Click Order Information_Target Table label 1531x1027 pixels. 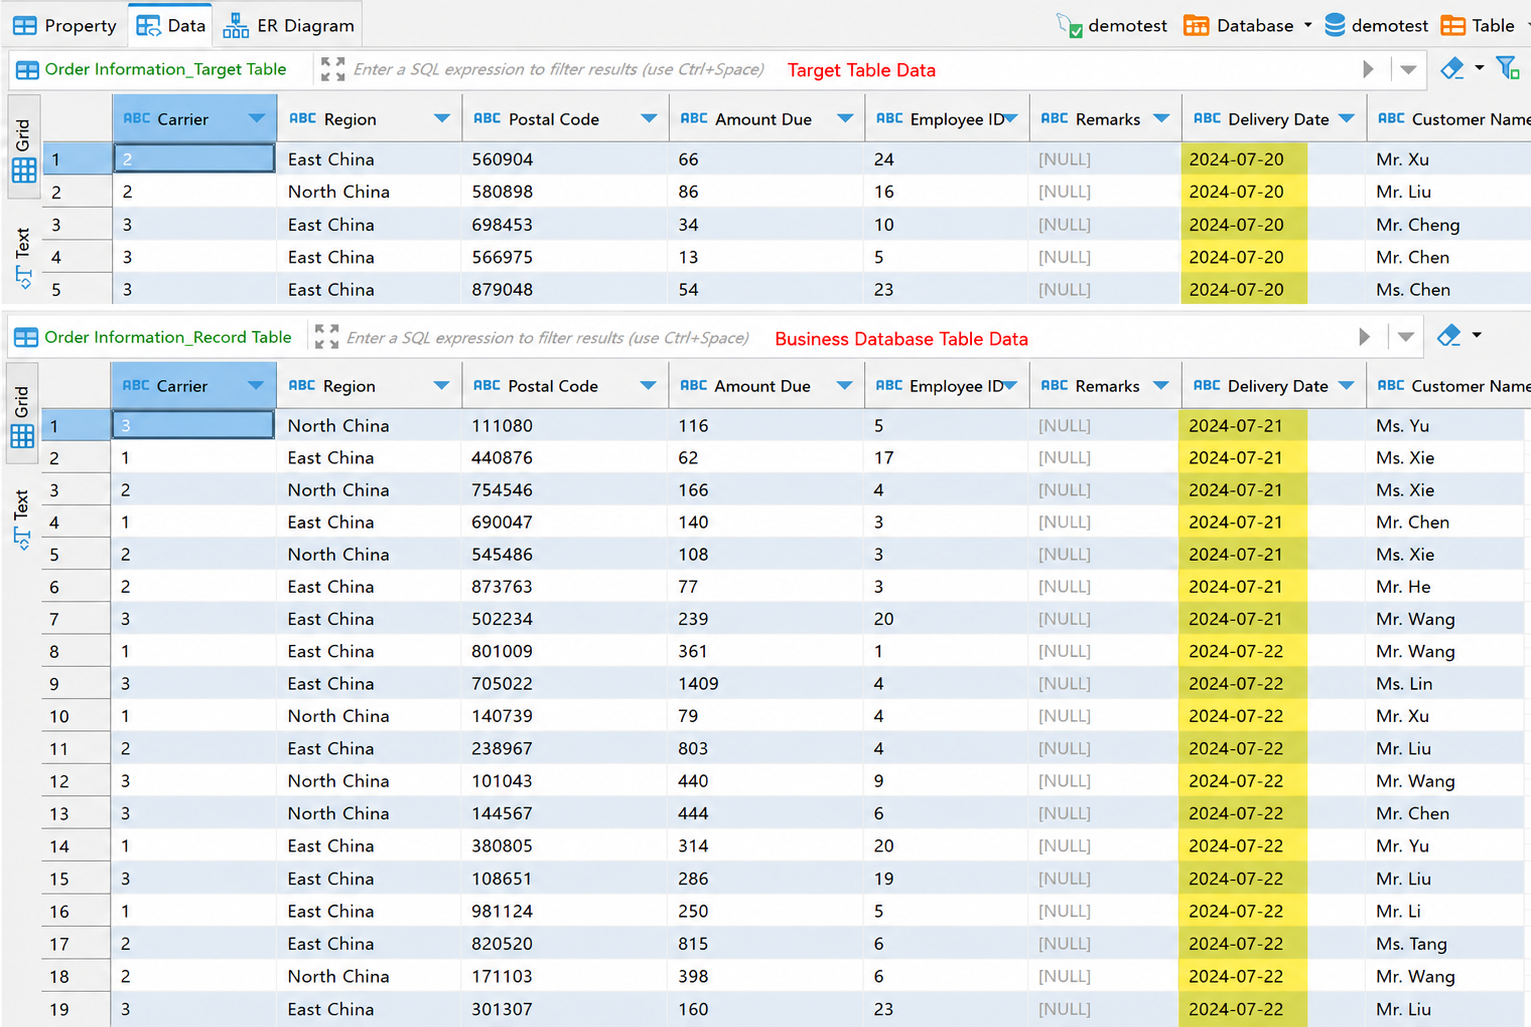click(165, 69)
